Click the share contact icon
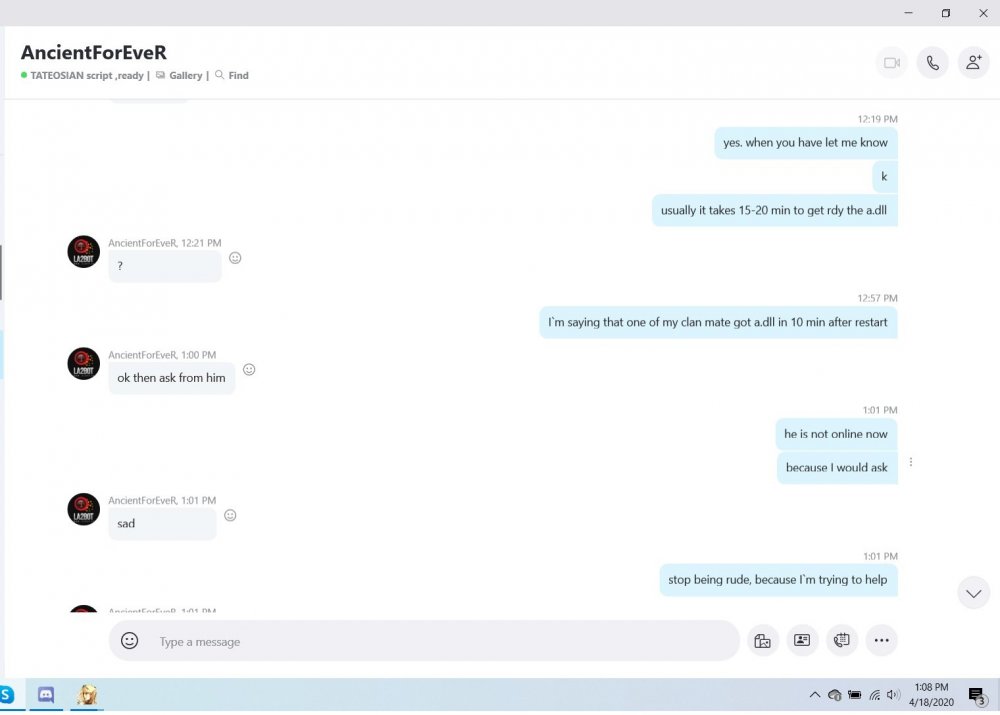 (x=801, y=641)
